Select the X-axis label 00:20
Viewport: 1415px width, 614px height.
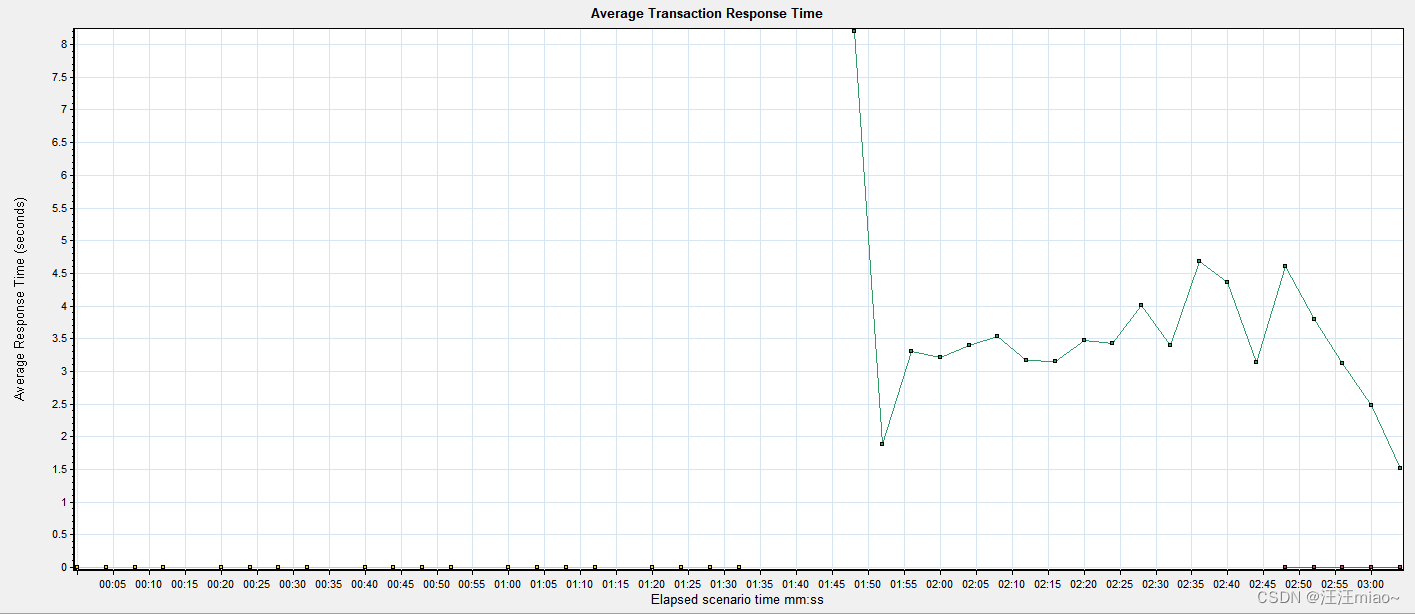click(x=221, y=583)
